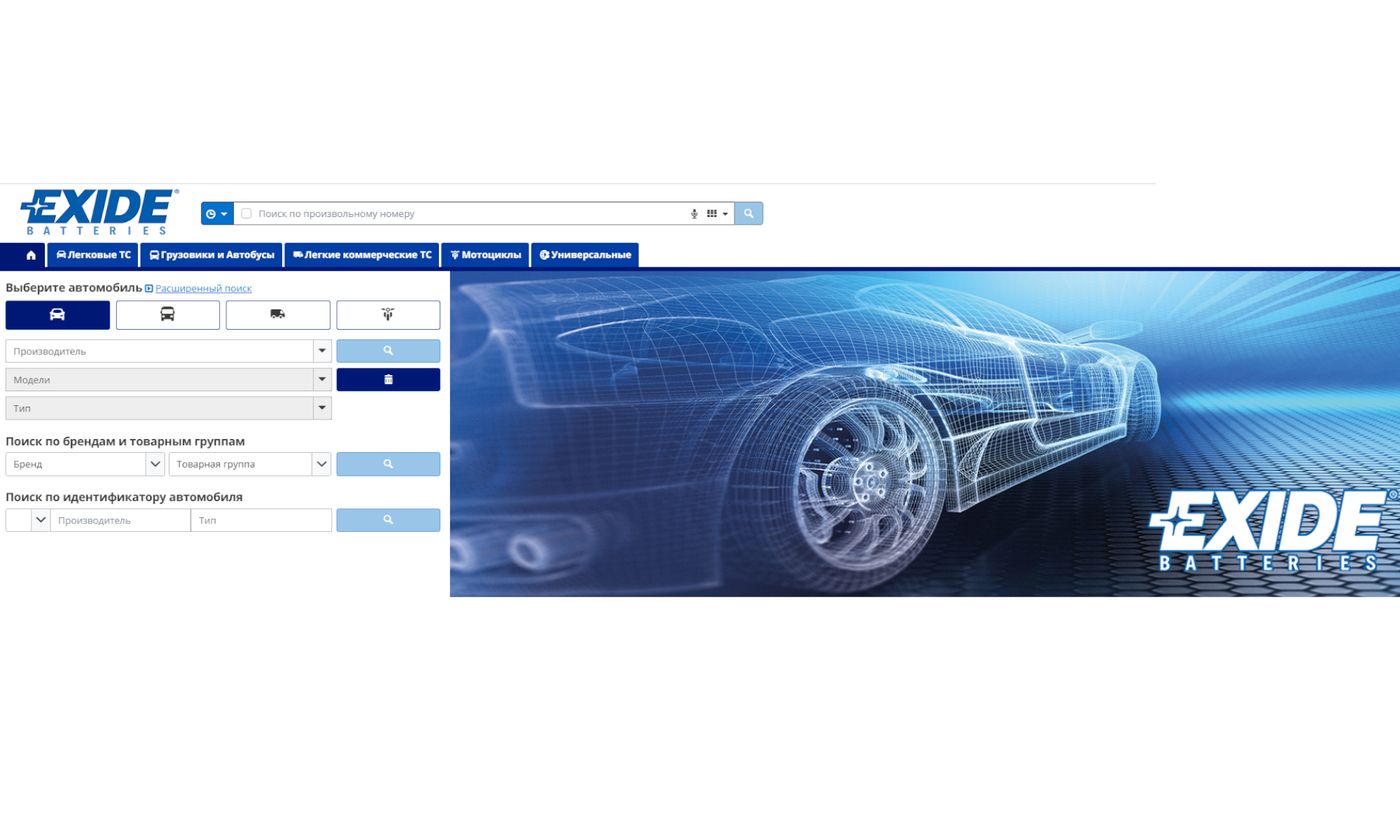Select passenger car vehicle type button
The height and width of the screenshot is (840, 1400).
coord(57,315)
